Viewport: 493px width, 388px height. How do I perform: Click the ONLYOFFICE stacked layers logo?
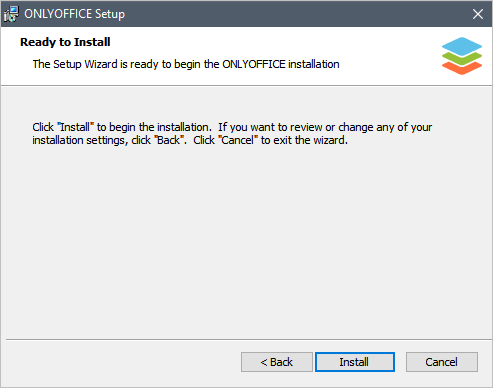click(x=462, y=56)
